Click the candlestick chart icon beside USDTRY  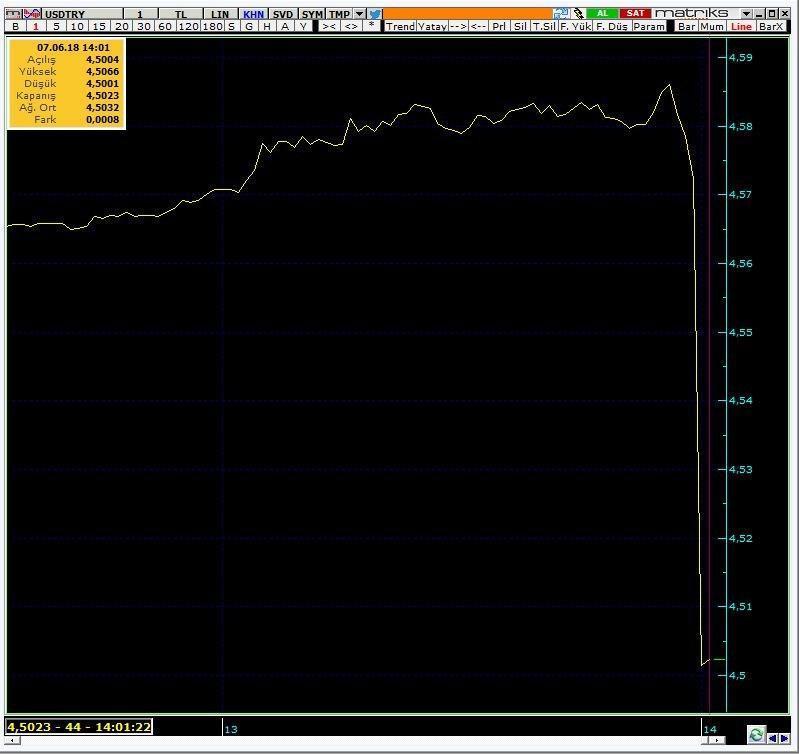tap(32, 13)
